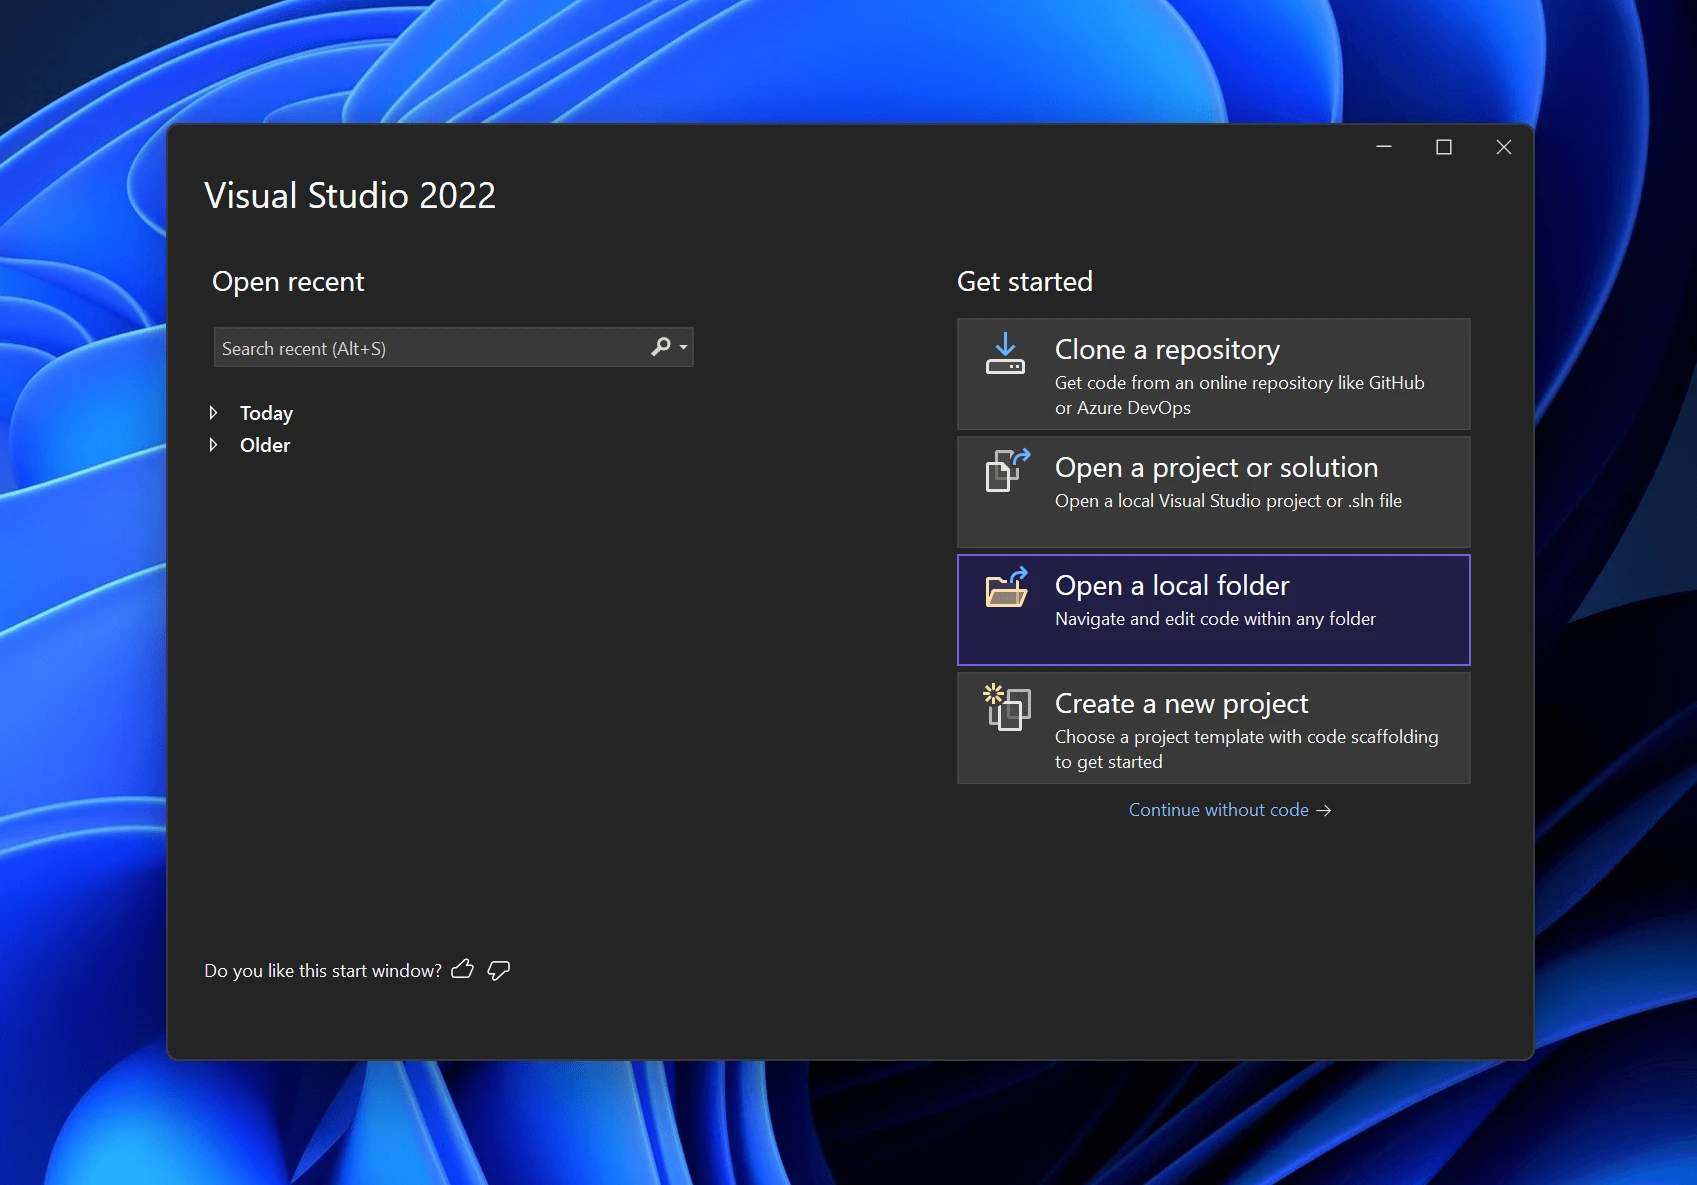Choose Open a project or solution
The height and width of the screenshot is (1185, 1697).
[x=1213, y=491]
